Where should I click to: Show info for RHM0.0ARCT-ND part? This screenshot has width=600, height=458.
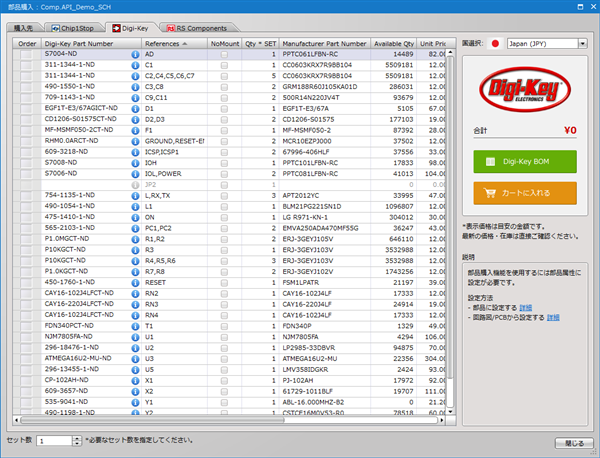click(135, 141)
